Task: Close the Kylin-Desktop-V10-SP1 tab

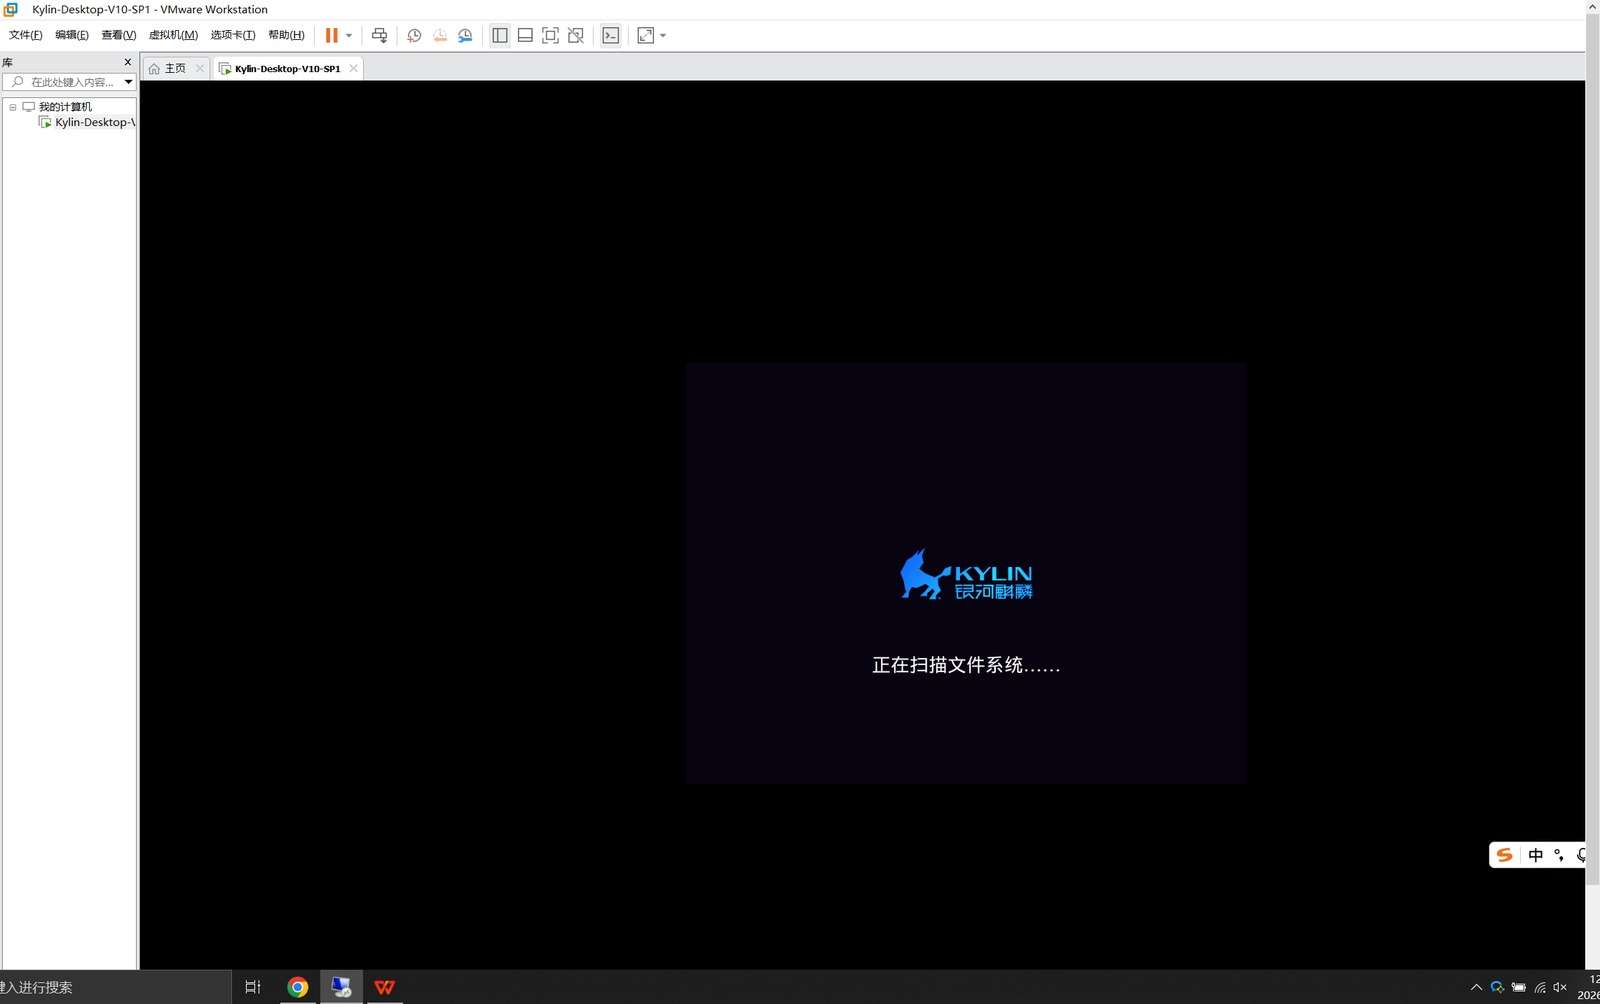Action: tap(353, 68)
